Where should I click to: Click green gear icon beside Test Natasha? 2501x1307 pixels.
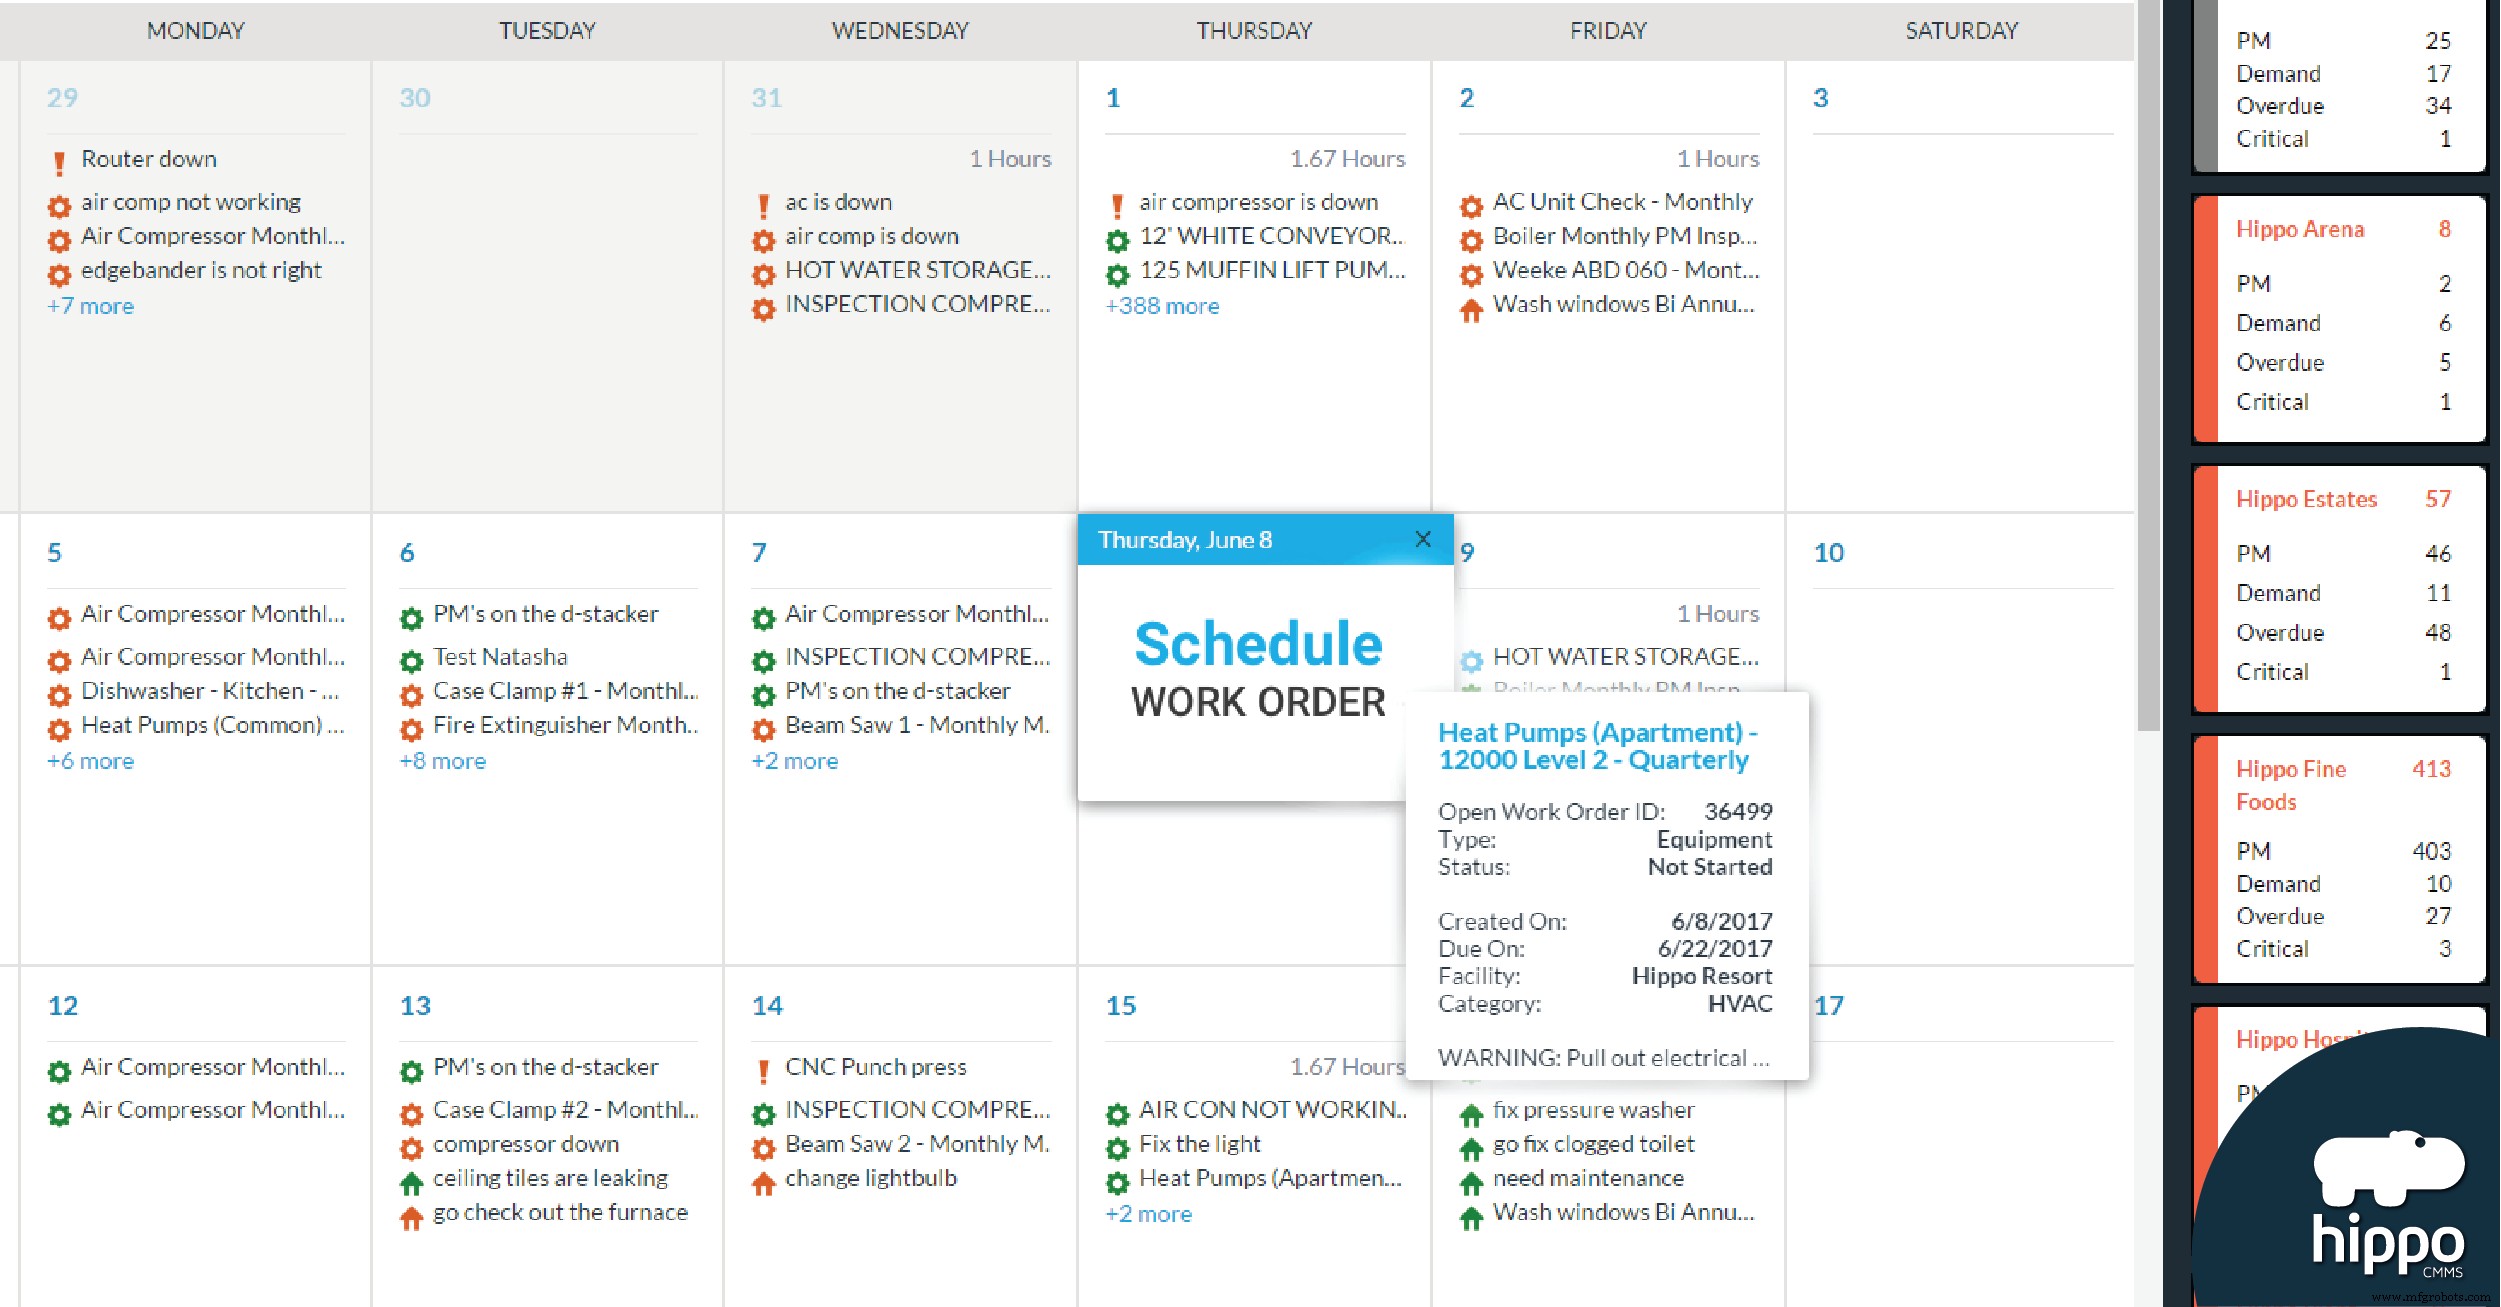[411, 660]
